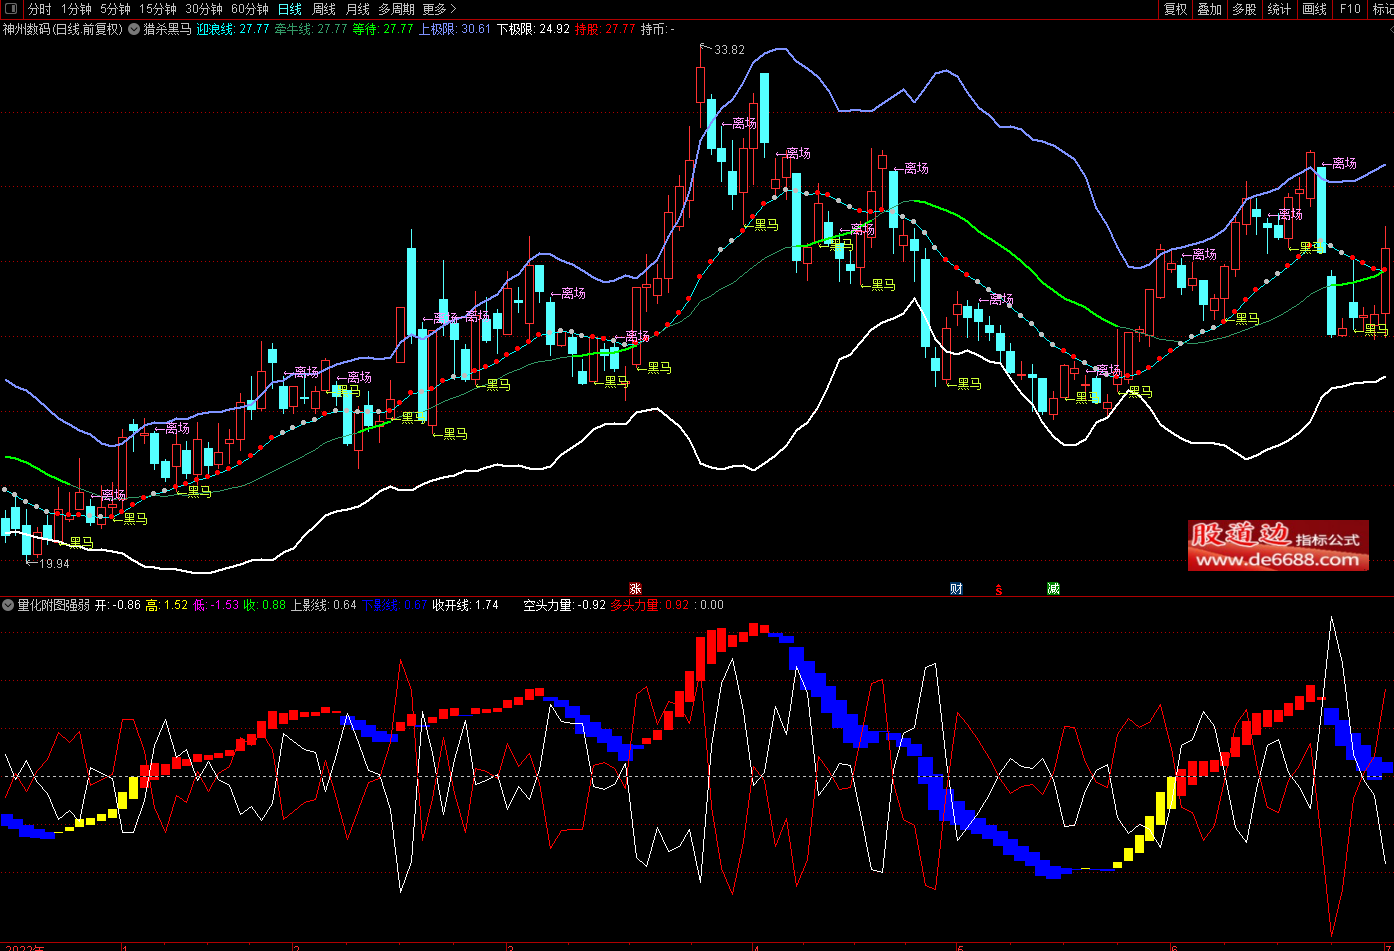Switch to 月线 monthly chart
The width and height of the screenshot is (1394, 951).
[357, 9]
